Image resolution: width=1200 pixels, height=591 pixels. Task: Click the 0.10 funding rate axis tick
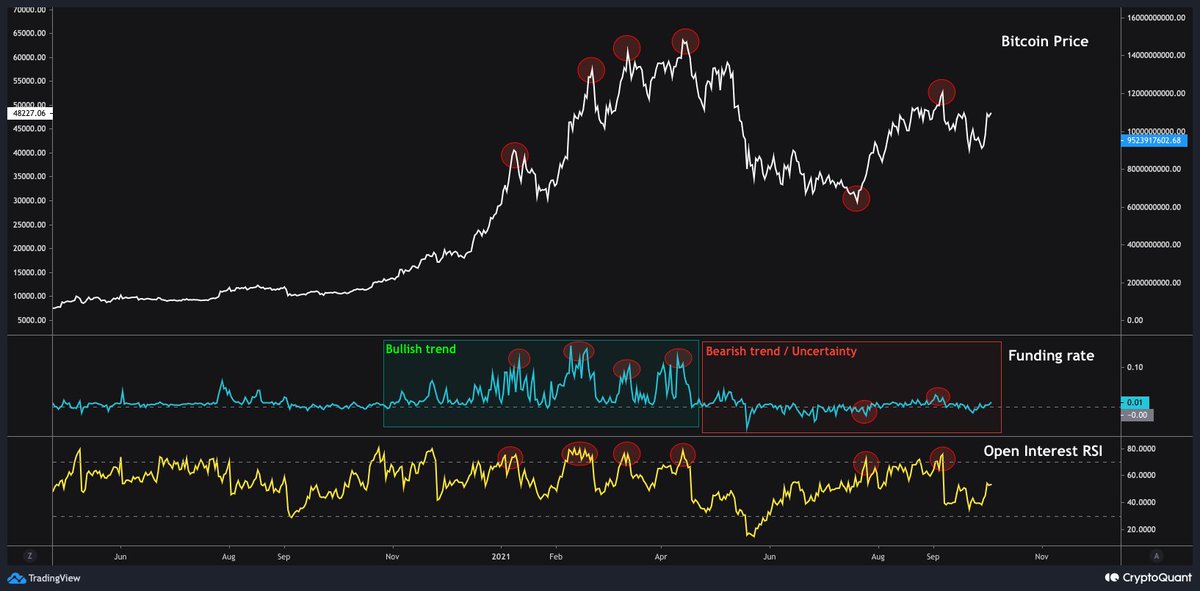click(x=1136, y=368)
